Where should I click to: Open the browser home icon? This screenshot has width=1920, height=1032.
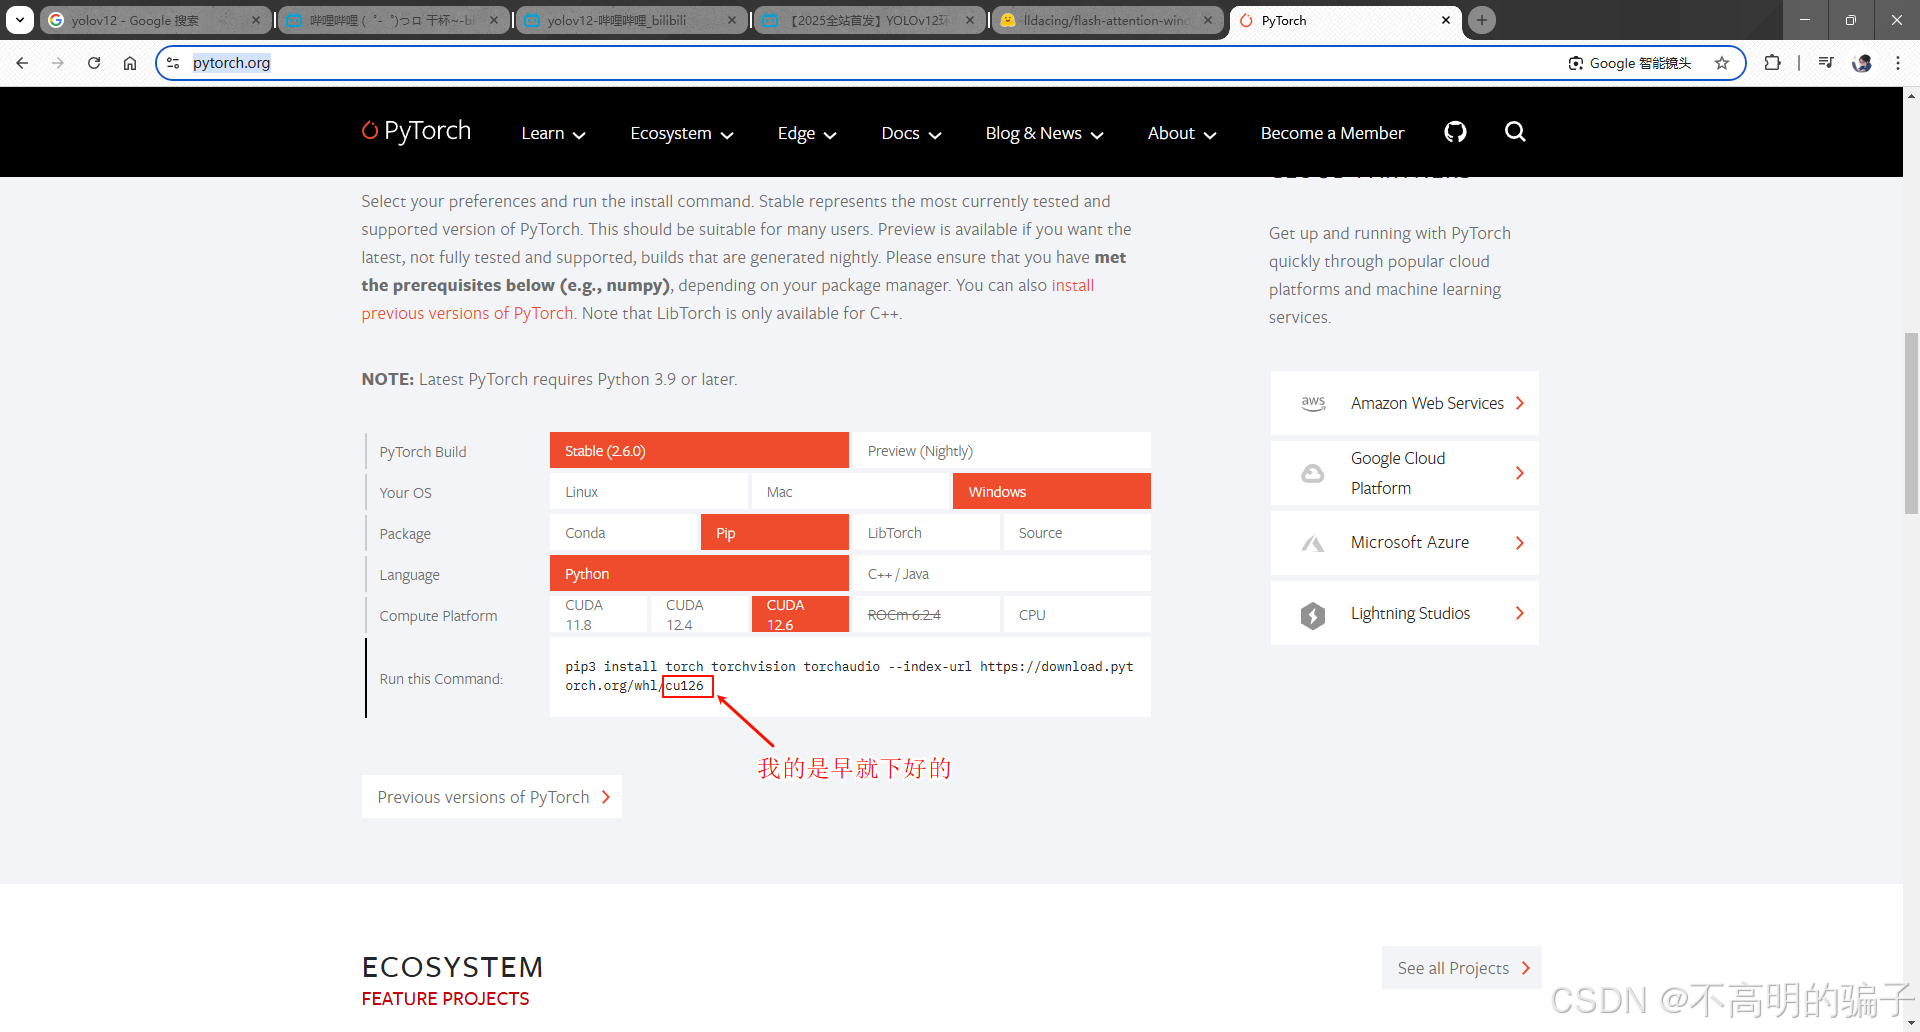click(x=130, y=63)
